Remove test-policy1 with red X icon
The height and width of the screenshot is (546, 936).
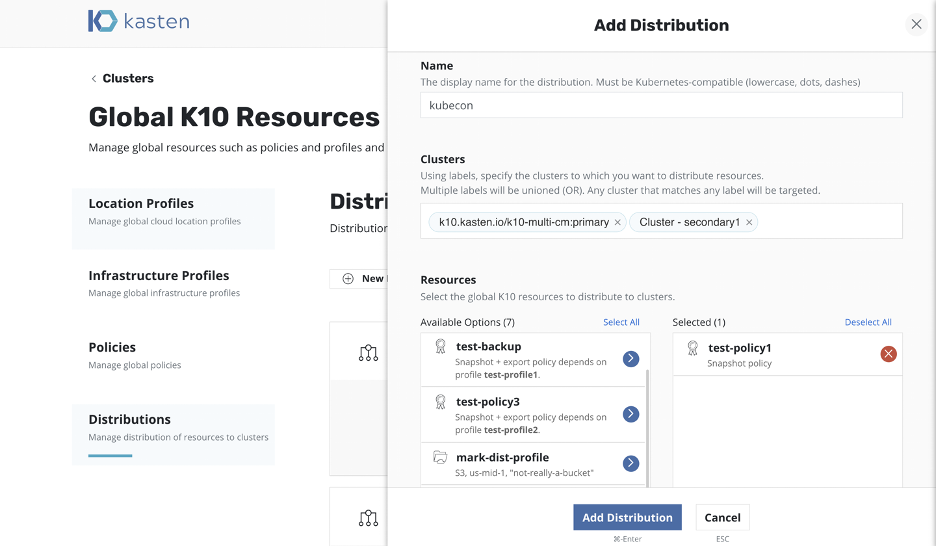[x=888, y=354]
